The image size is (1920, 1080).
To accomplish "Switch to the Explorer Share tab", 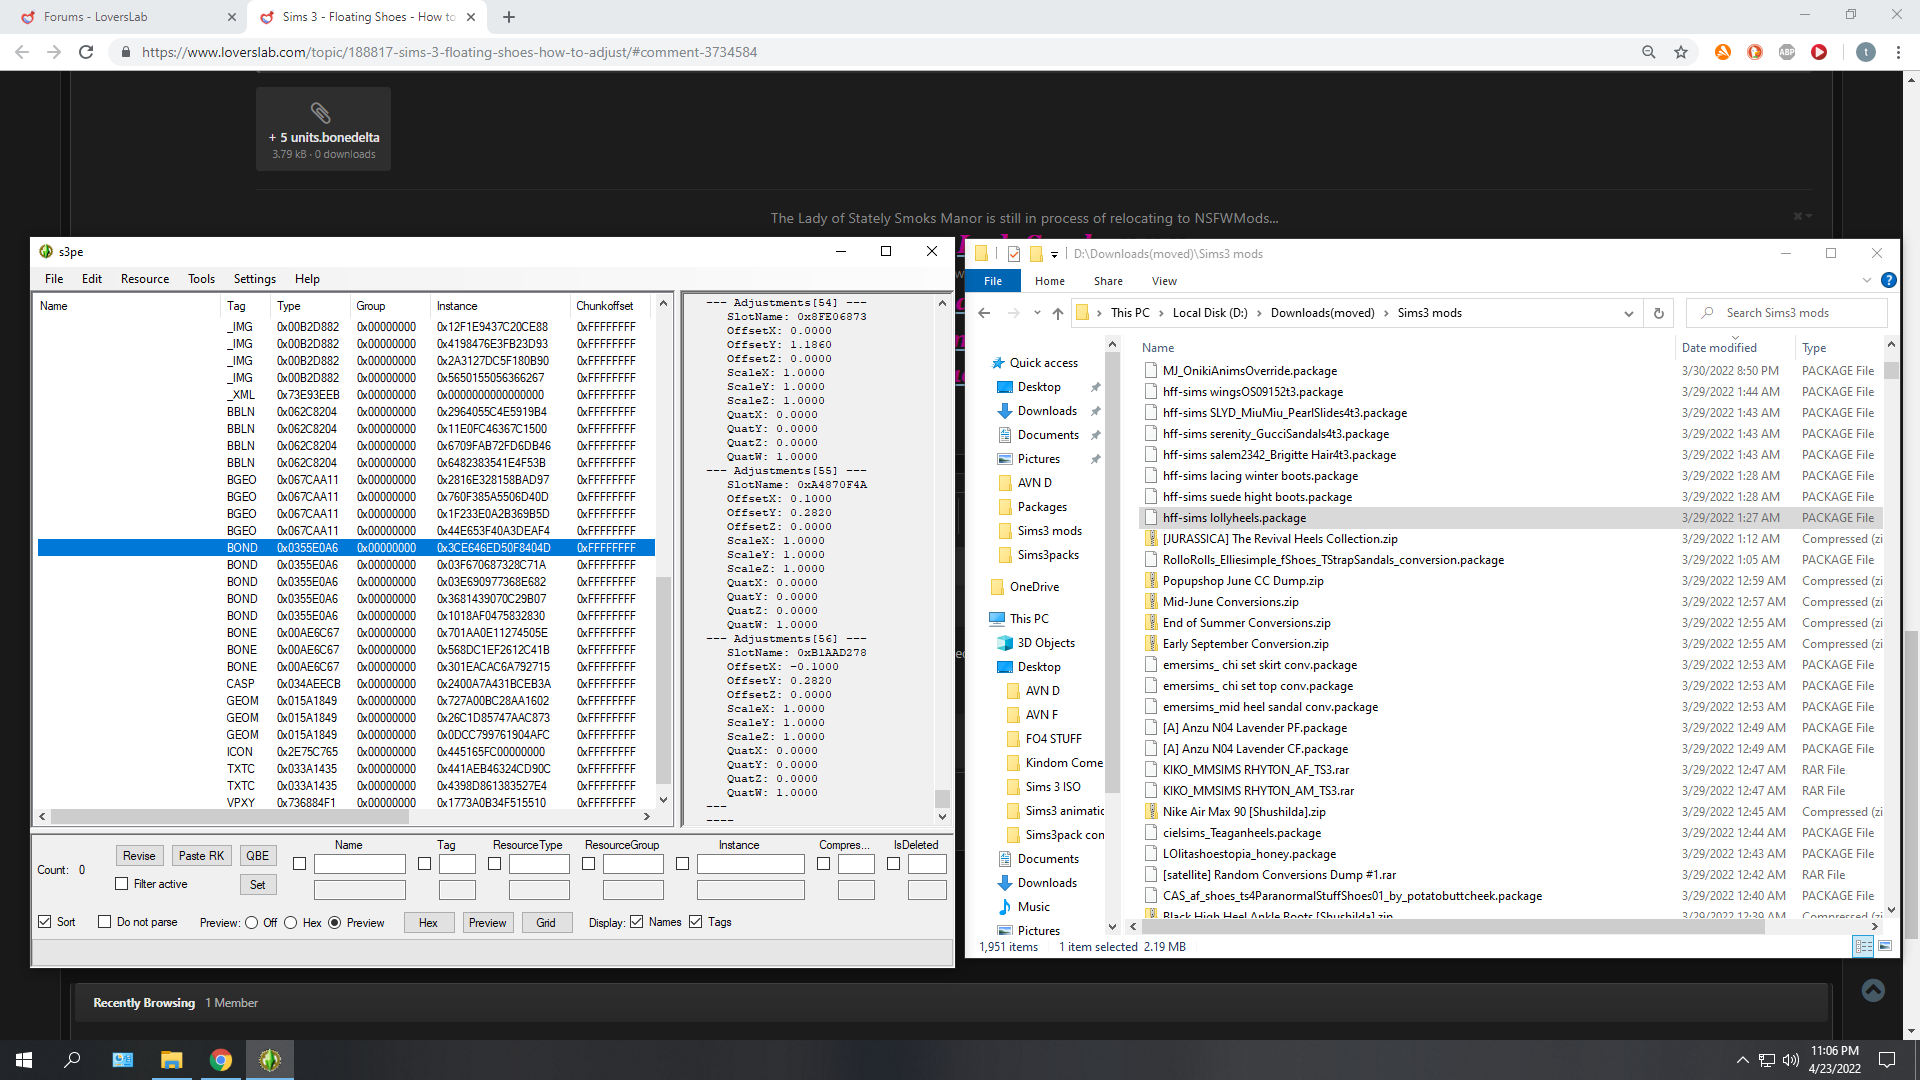I will click(x=1108, y=281).
